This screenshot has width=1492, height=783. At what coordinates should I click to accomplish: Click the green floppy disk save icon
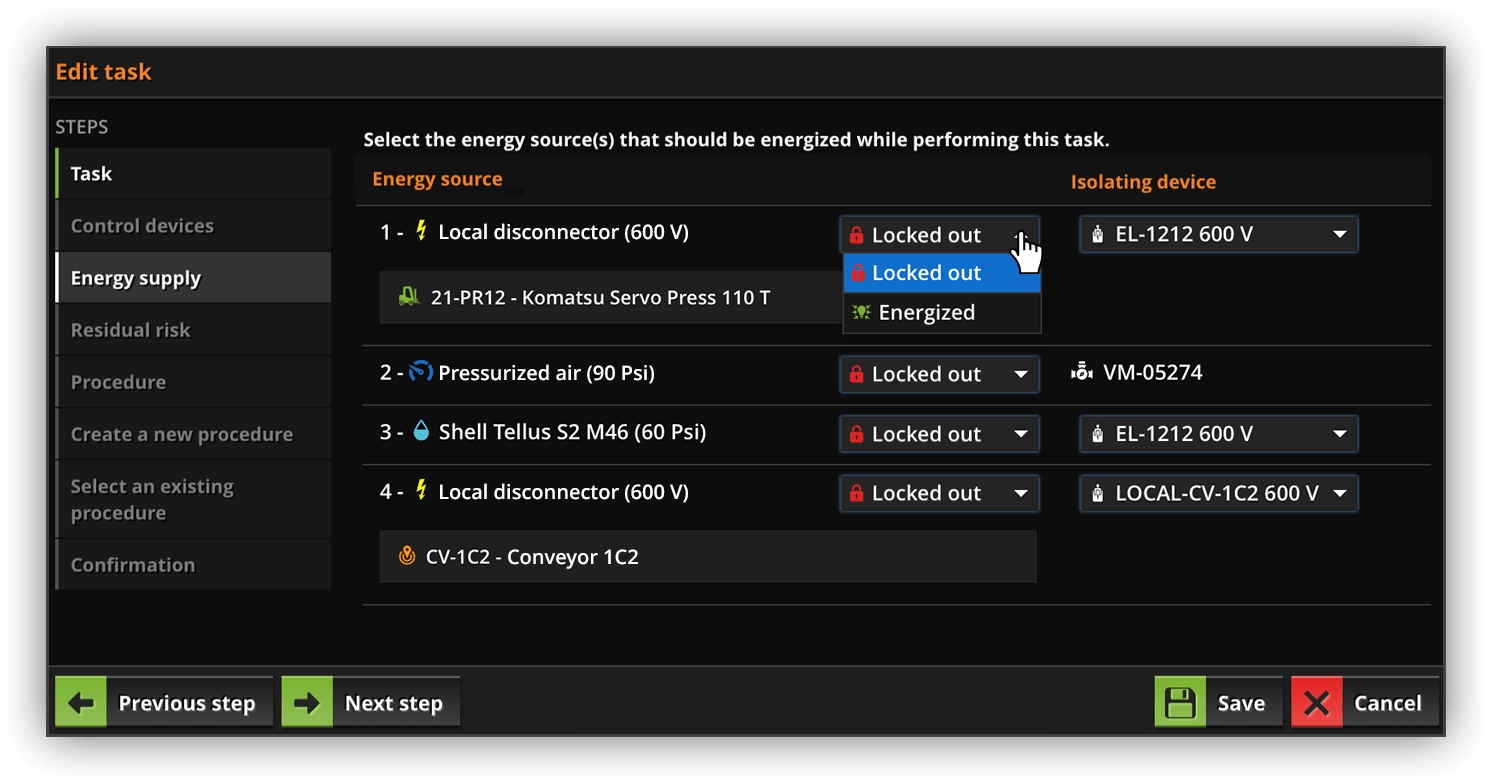tap(1180, 703)
